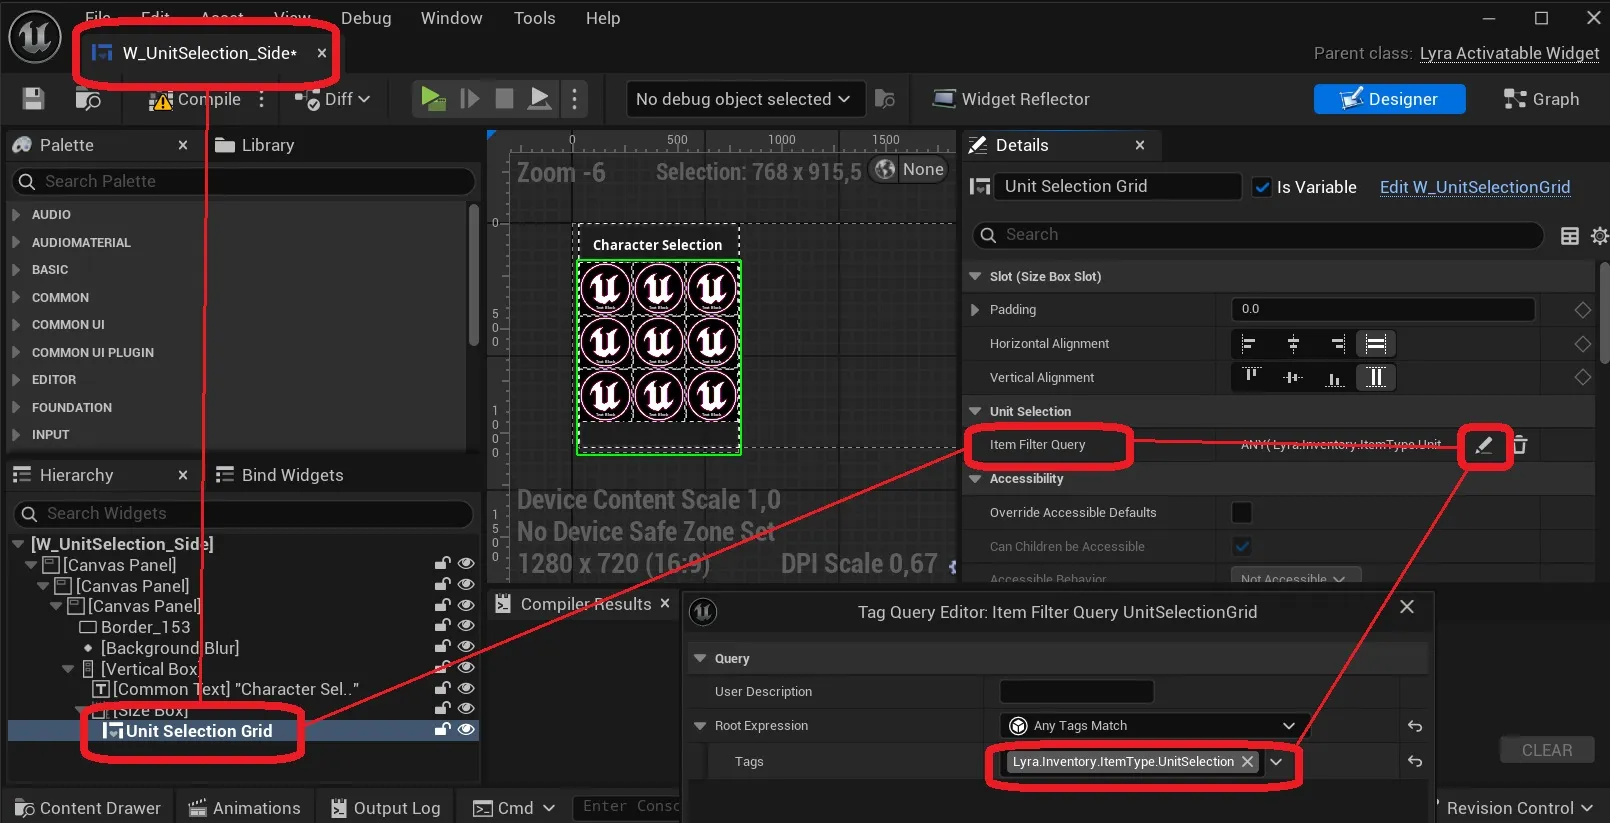Open the Edit W_UnitSelectionGrid link
This screenshot has height=823, width=1610.
coord(1475,187)
